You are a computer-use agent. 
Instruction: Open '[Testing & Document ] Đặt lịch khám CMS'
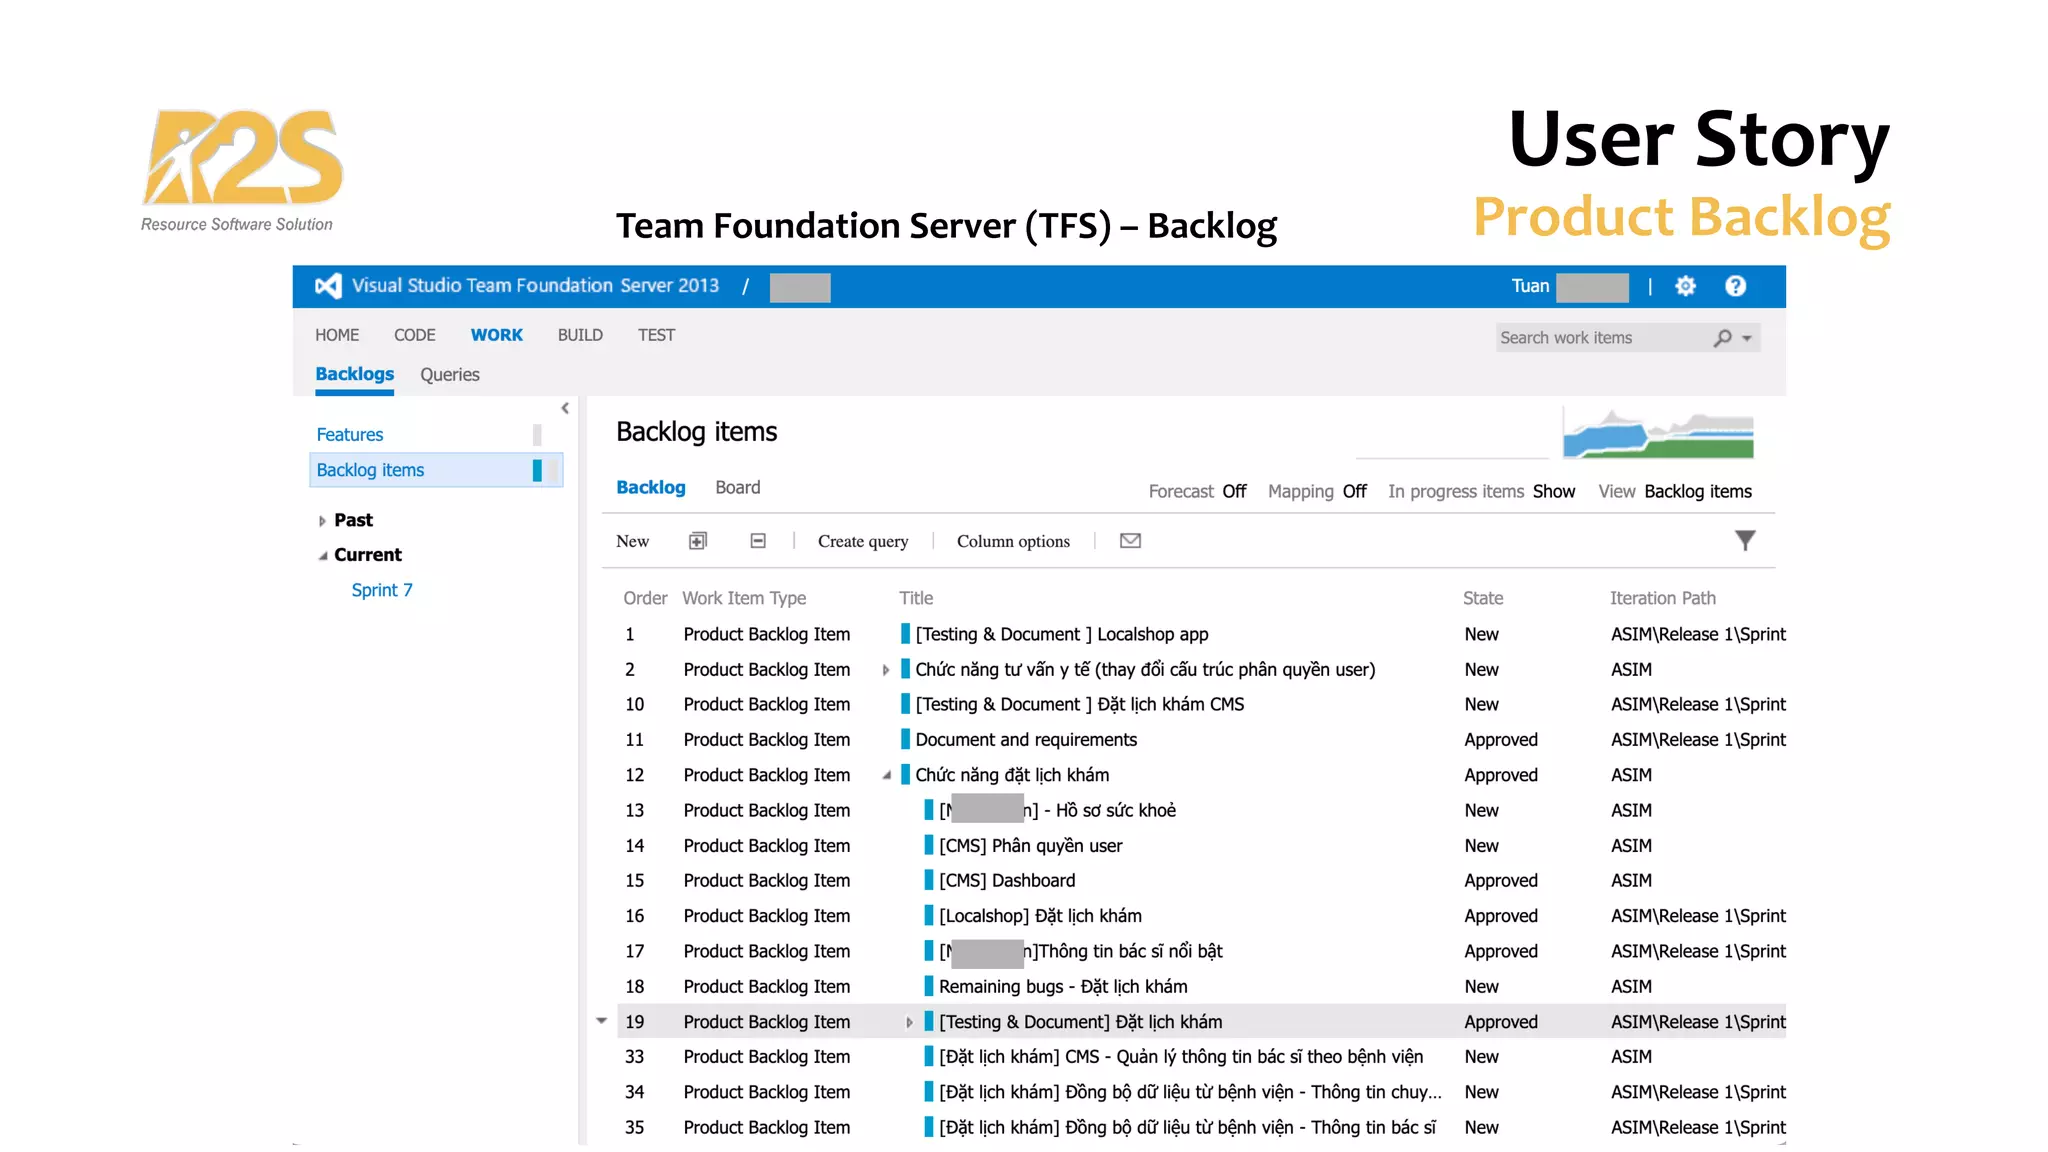[x=1080, y=704]
